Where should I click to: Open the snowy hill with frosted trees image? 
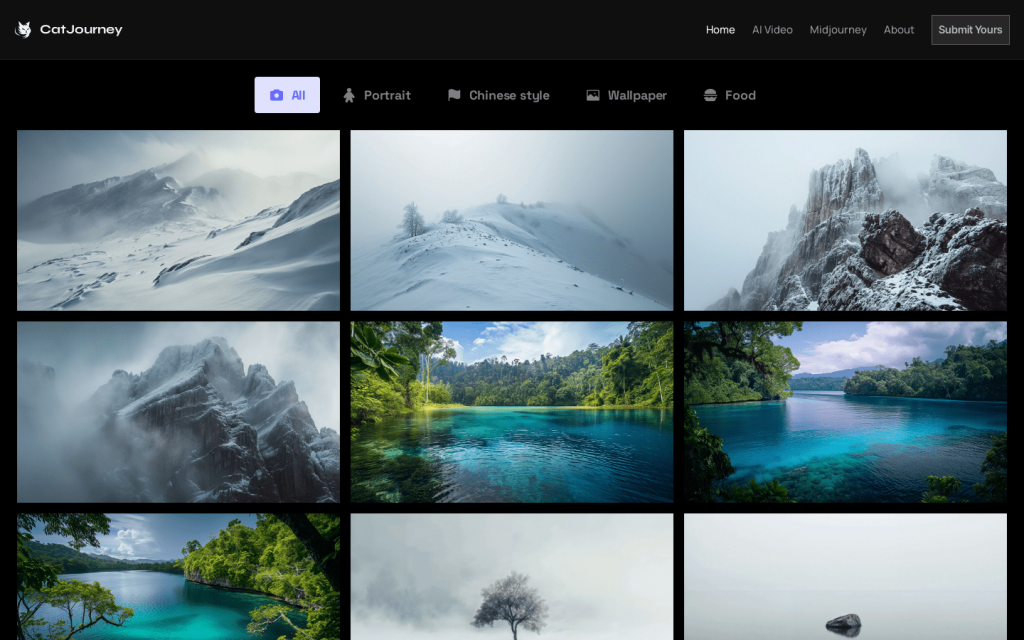pyautogui.click(x=511, y=220)
